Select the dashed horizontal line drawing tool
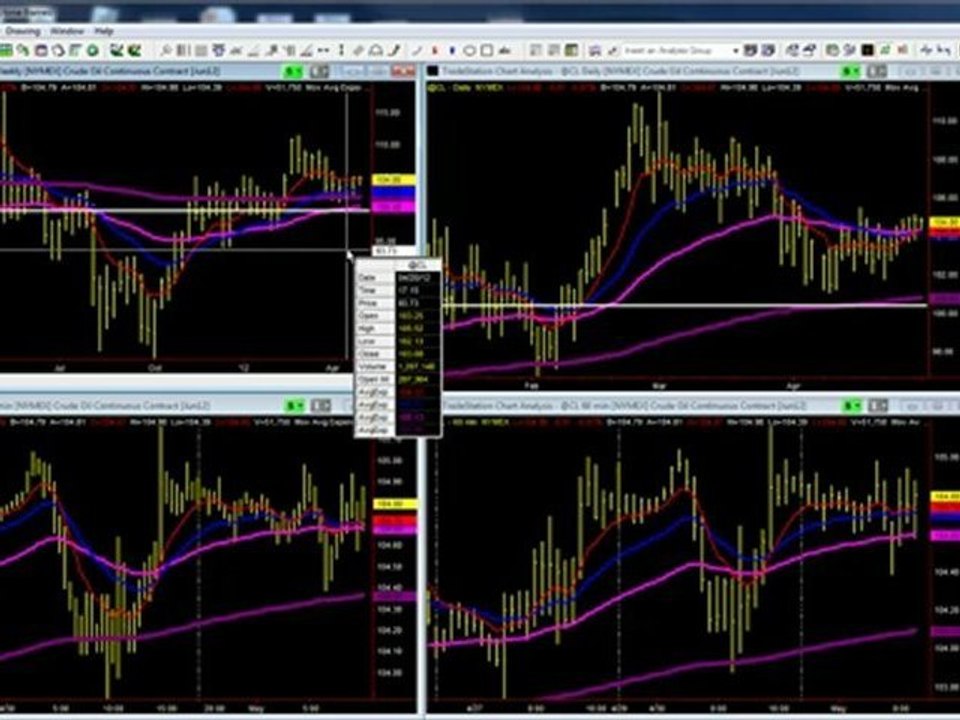 [x=323, y=50]
